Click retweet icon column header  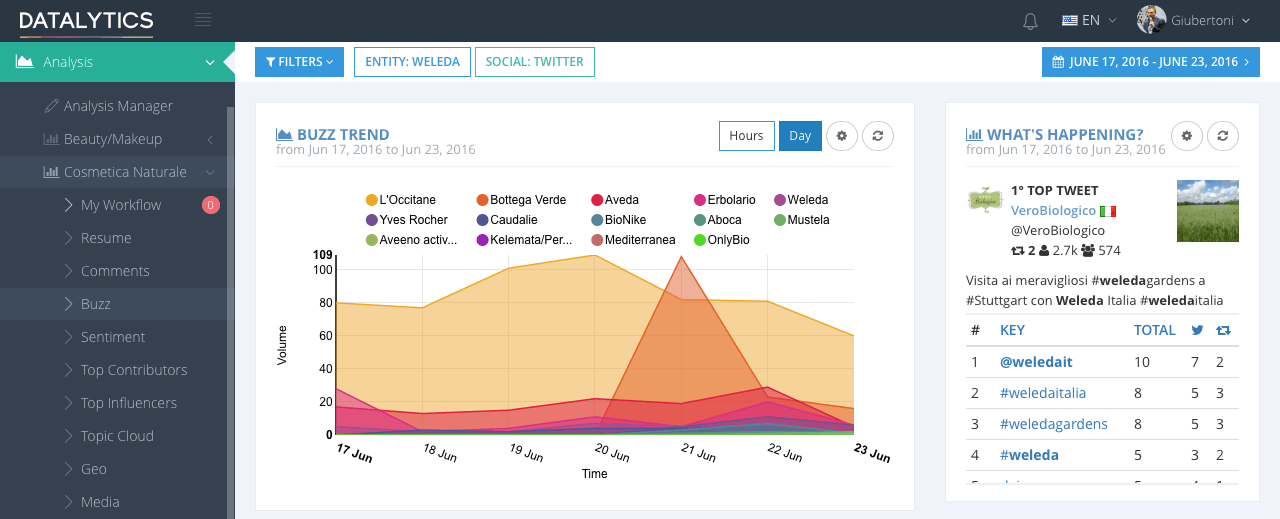1223,330
